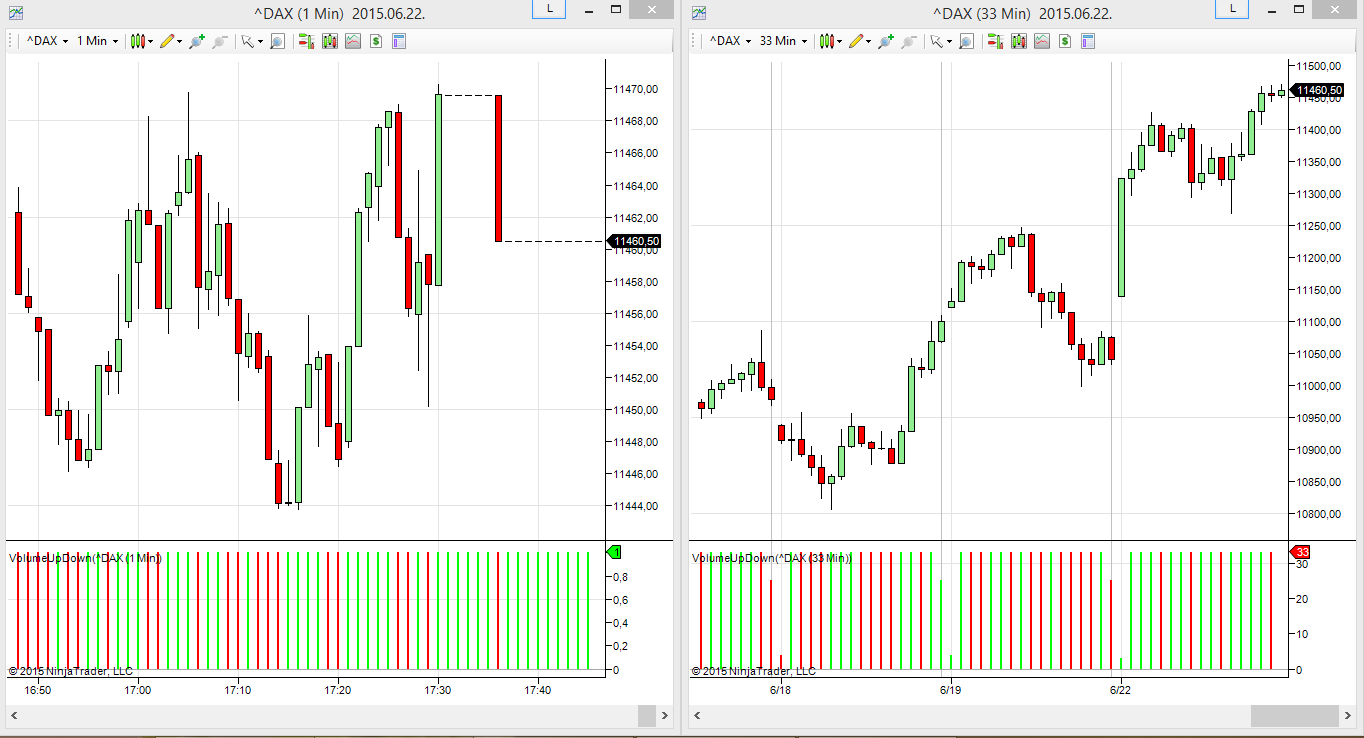The height and width of the screenshot is (738, 1364).
Task: Click the "6/22" date axis label
Action: [x=1120, y=690]
